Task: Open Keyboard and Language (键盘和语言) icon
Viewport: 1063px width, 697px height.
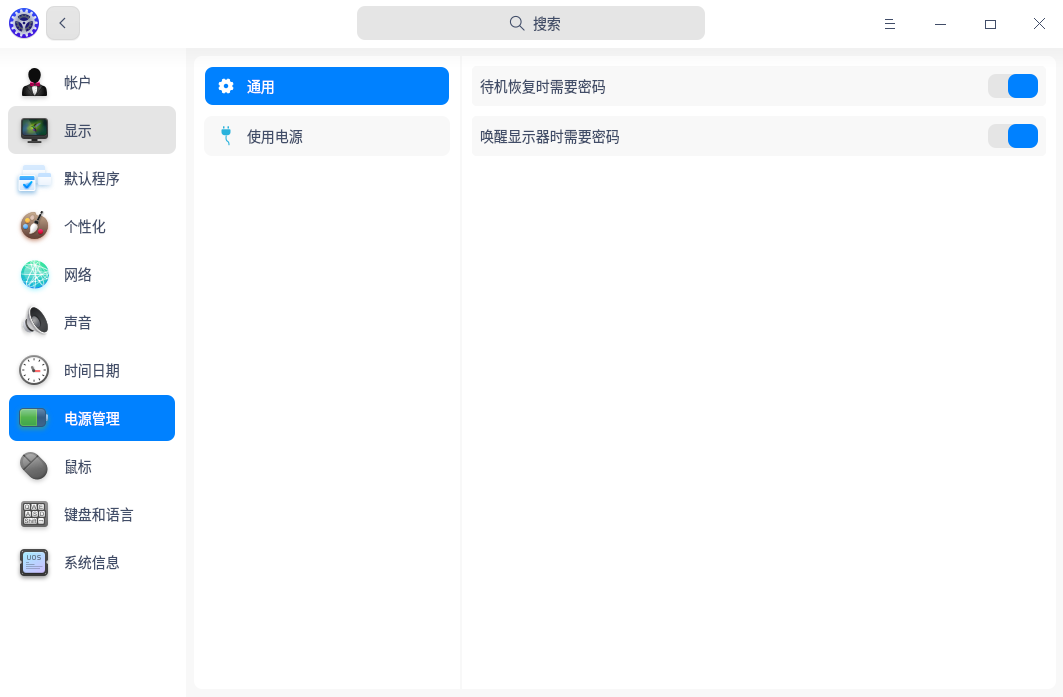Action: pyautogui.click(x=34, y=515)
